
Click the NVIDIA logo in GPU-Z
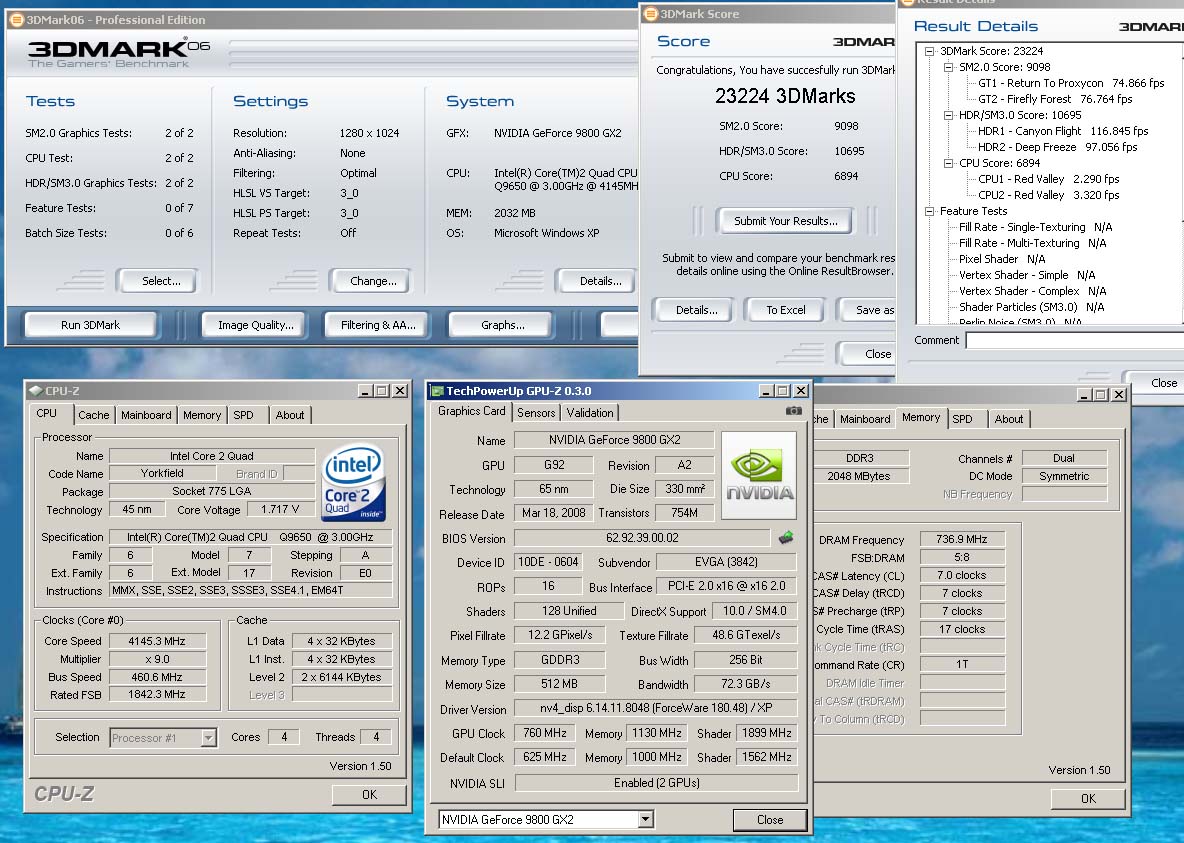click(759, 475)
